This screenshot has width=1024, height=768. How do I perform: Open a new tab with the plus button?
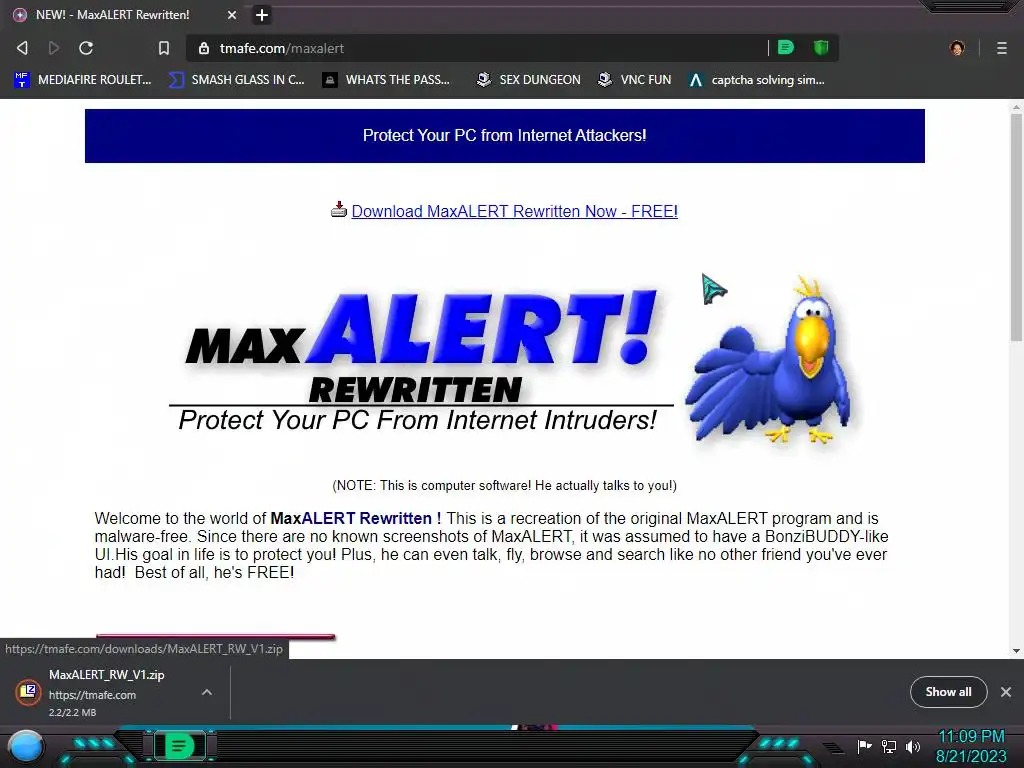tap(262, 15)
